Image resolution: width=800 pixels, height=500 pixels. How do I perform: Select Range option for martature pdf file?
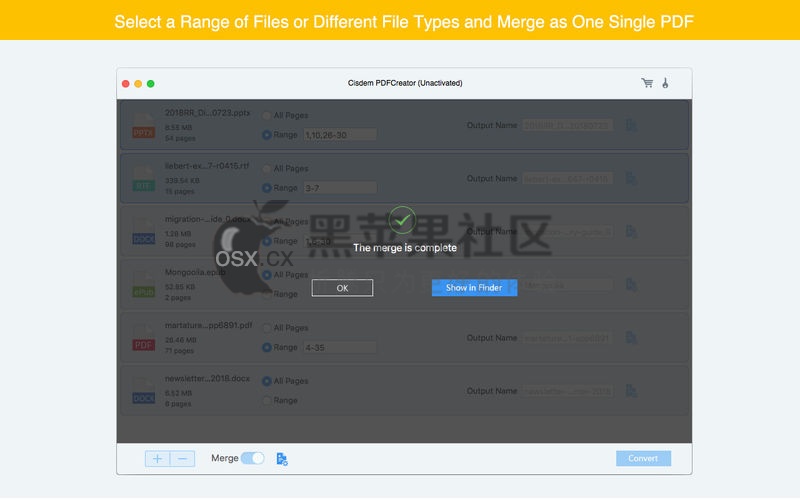point(266,347)
